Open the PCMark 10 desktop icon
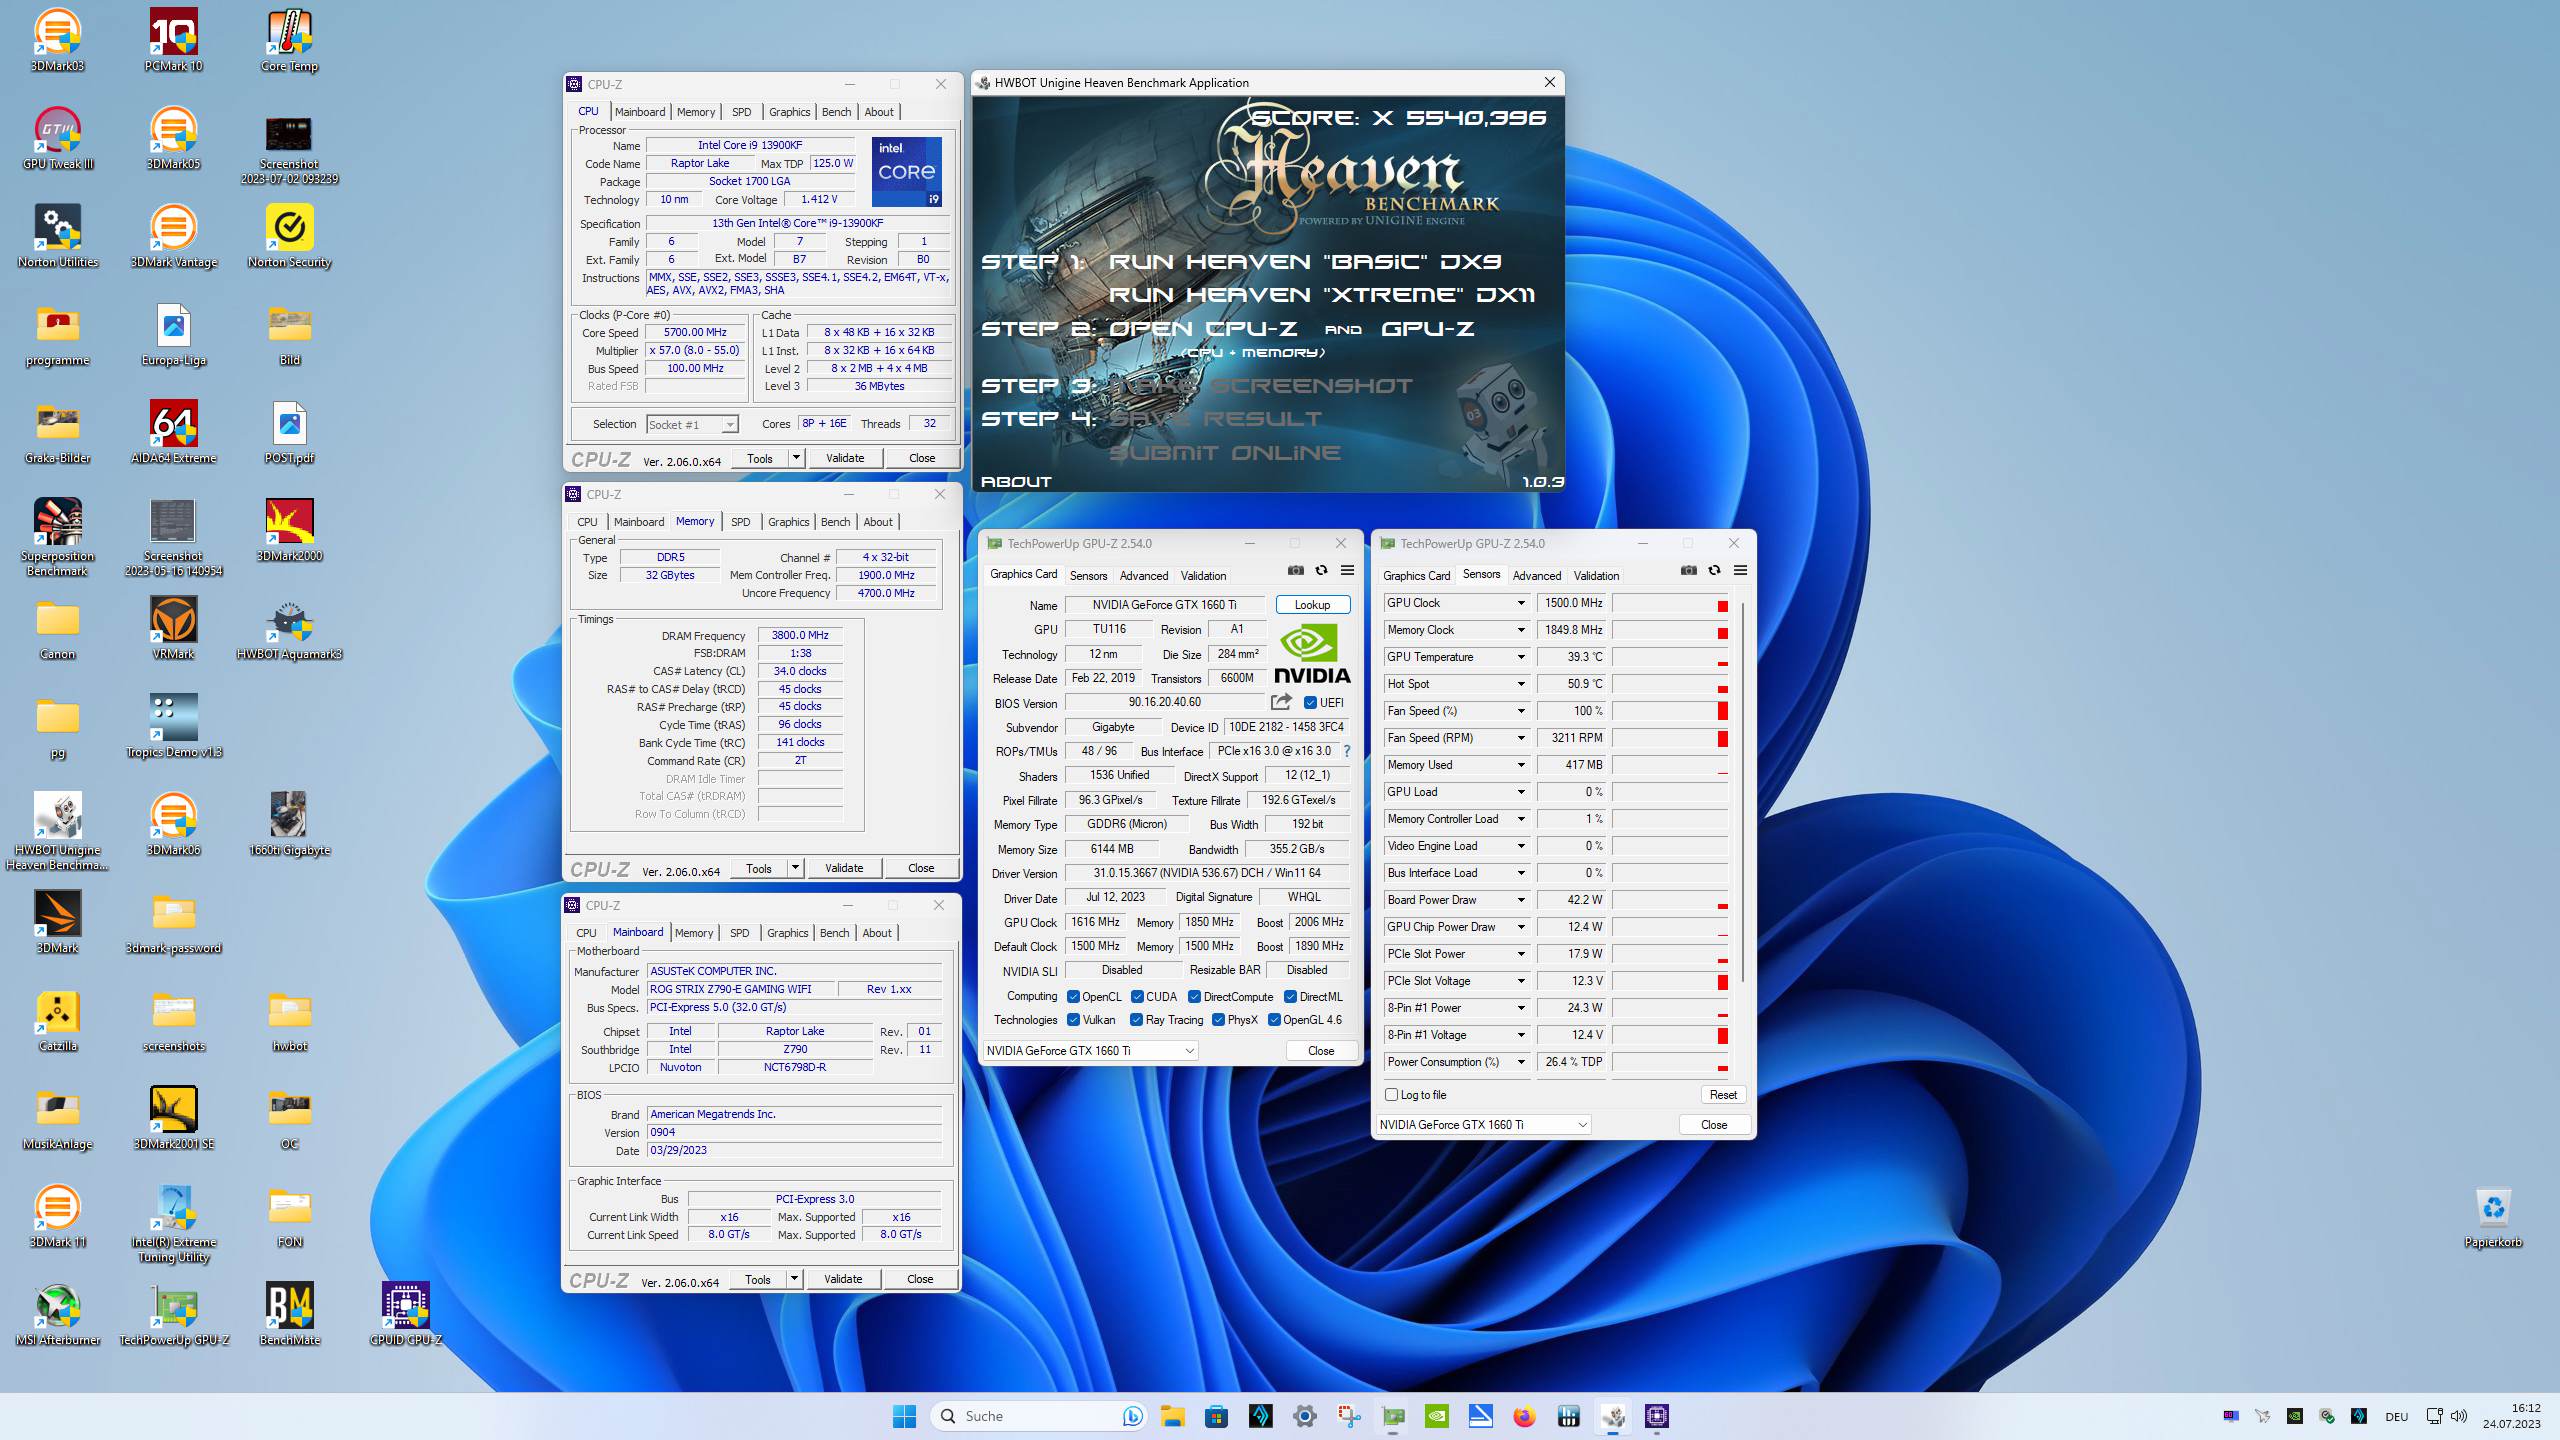Image resolution: width=2560 pixels, height=1440 pixels. coord(173,40)
